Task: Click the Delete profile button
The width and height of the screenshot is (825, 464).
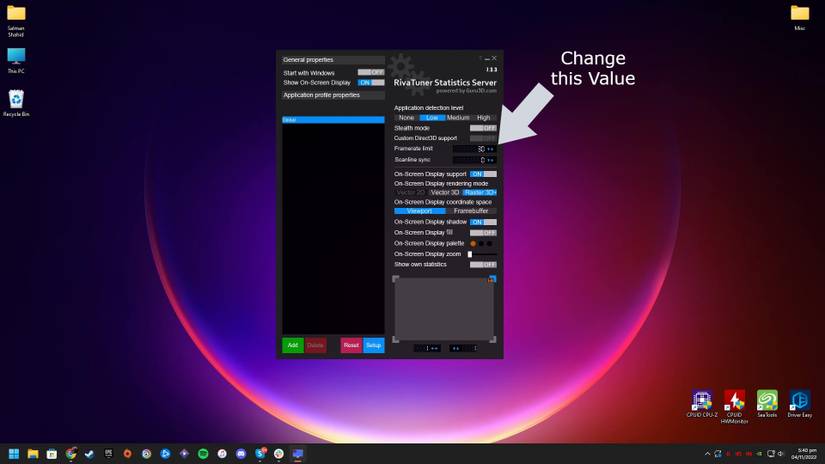Action: [315, 345]
